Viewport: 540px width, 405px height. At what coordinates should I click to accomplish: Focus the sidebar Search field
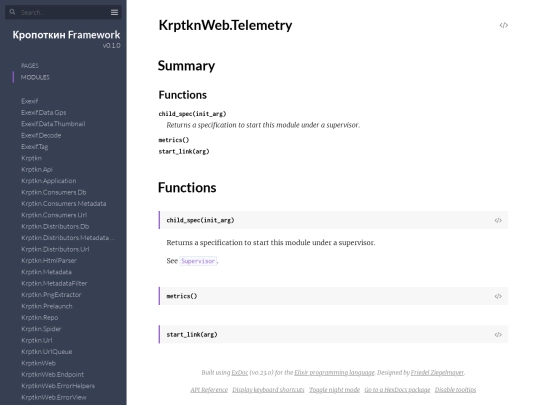[63, 12]
